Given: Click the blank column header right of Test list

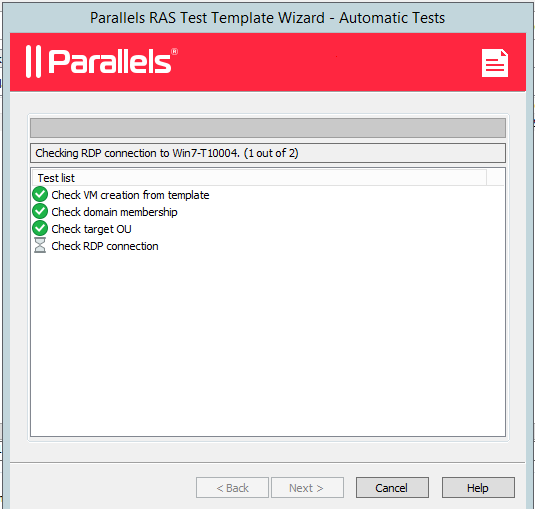Looking at the screenshot, I should tap(495, 178).
